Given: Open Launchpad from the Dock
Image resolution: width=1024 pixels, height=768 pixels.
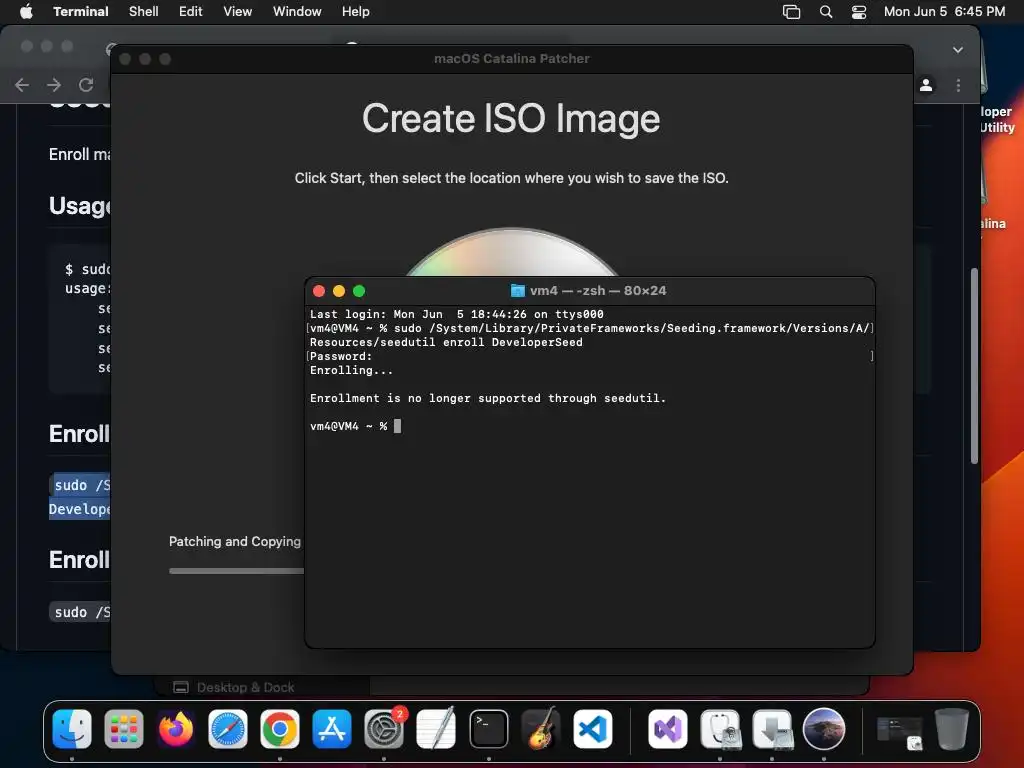Looking at the screenshot, I should pos(123,729).
